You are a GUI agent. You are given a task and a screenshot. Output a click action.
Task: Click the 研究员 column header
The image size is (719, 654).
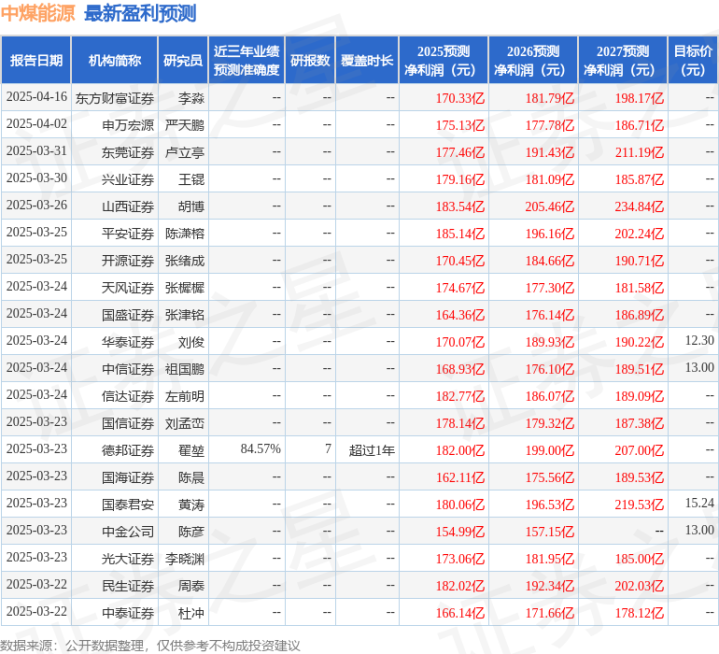coord(183,61)
